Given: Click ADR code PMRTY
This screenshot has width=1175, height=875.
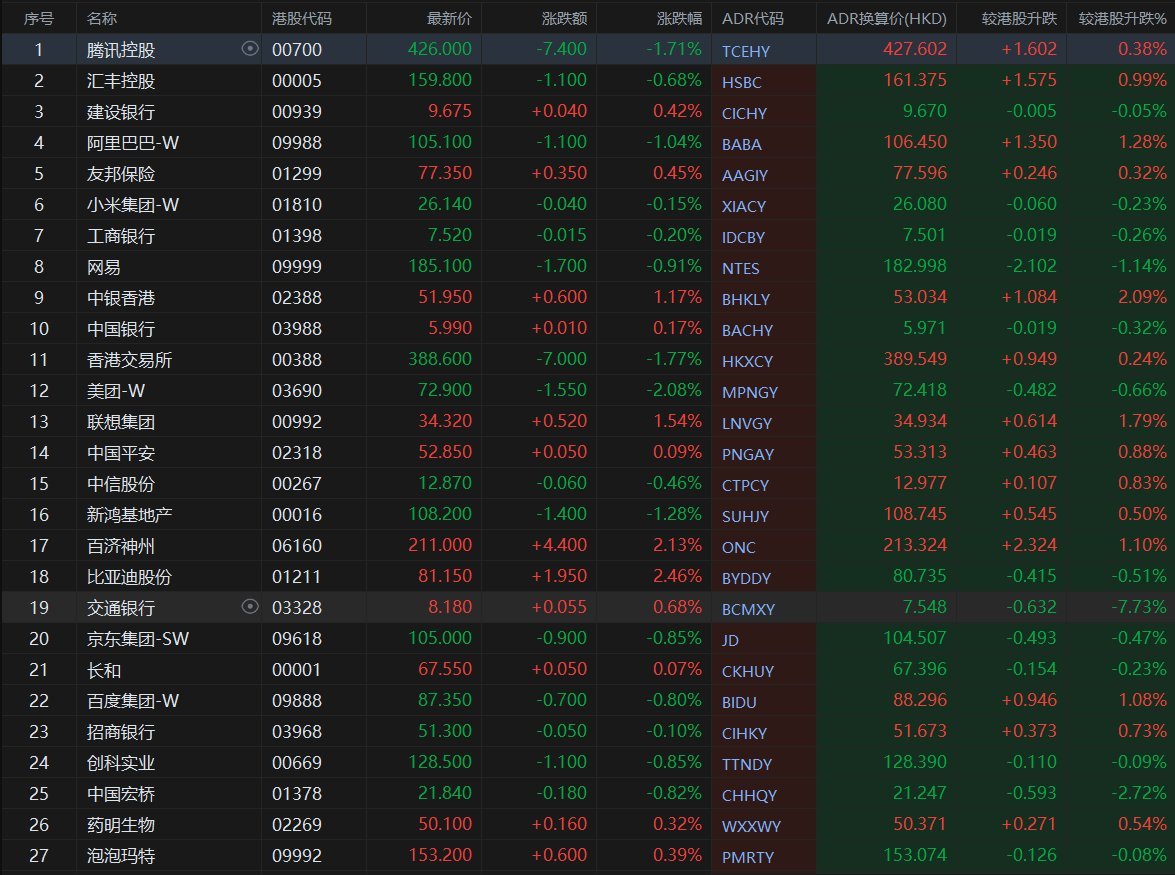Looking at the screenshot, I should pyautogui.click(x=748, y=858).
